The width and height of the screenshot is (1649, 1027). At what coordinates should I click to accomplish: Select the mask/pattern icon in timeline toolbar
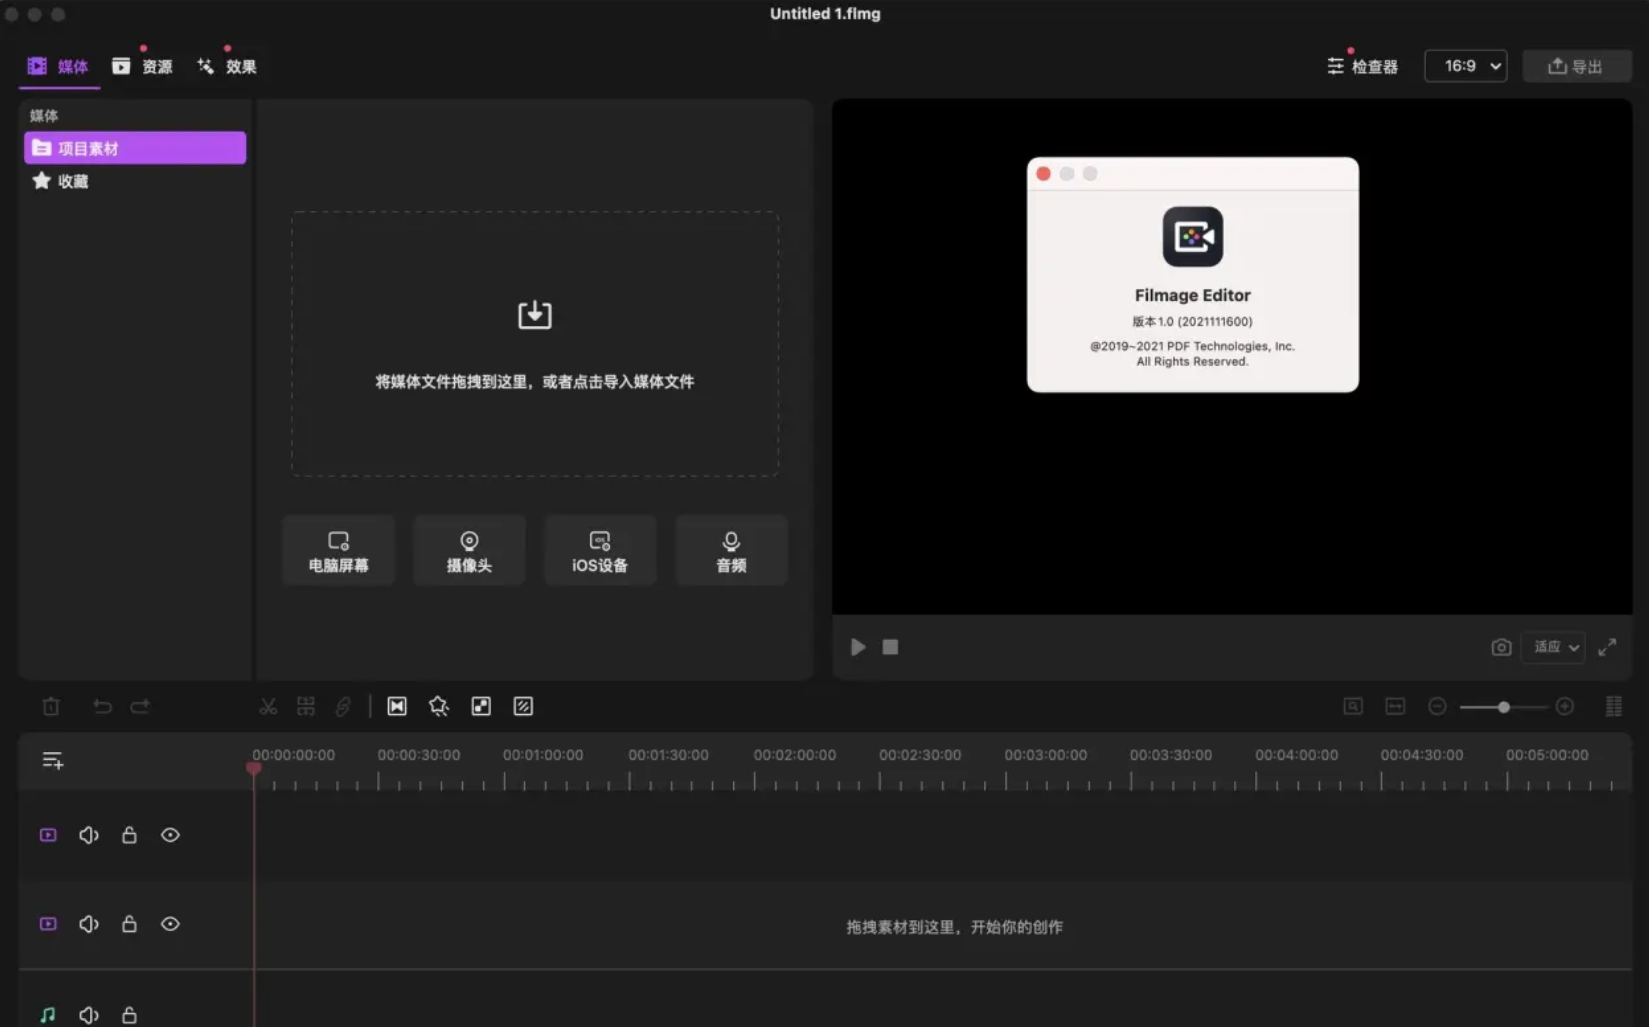coord(523,706)
